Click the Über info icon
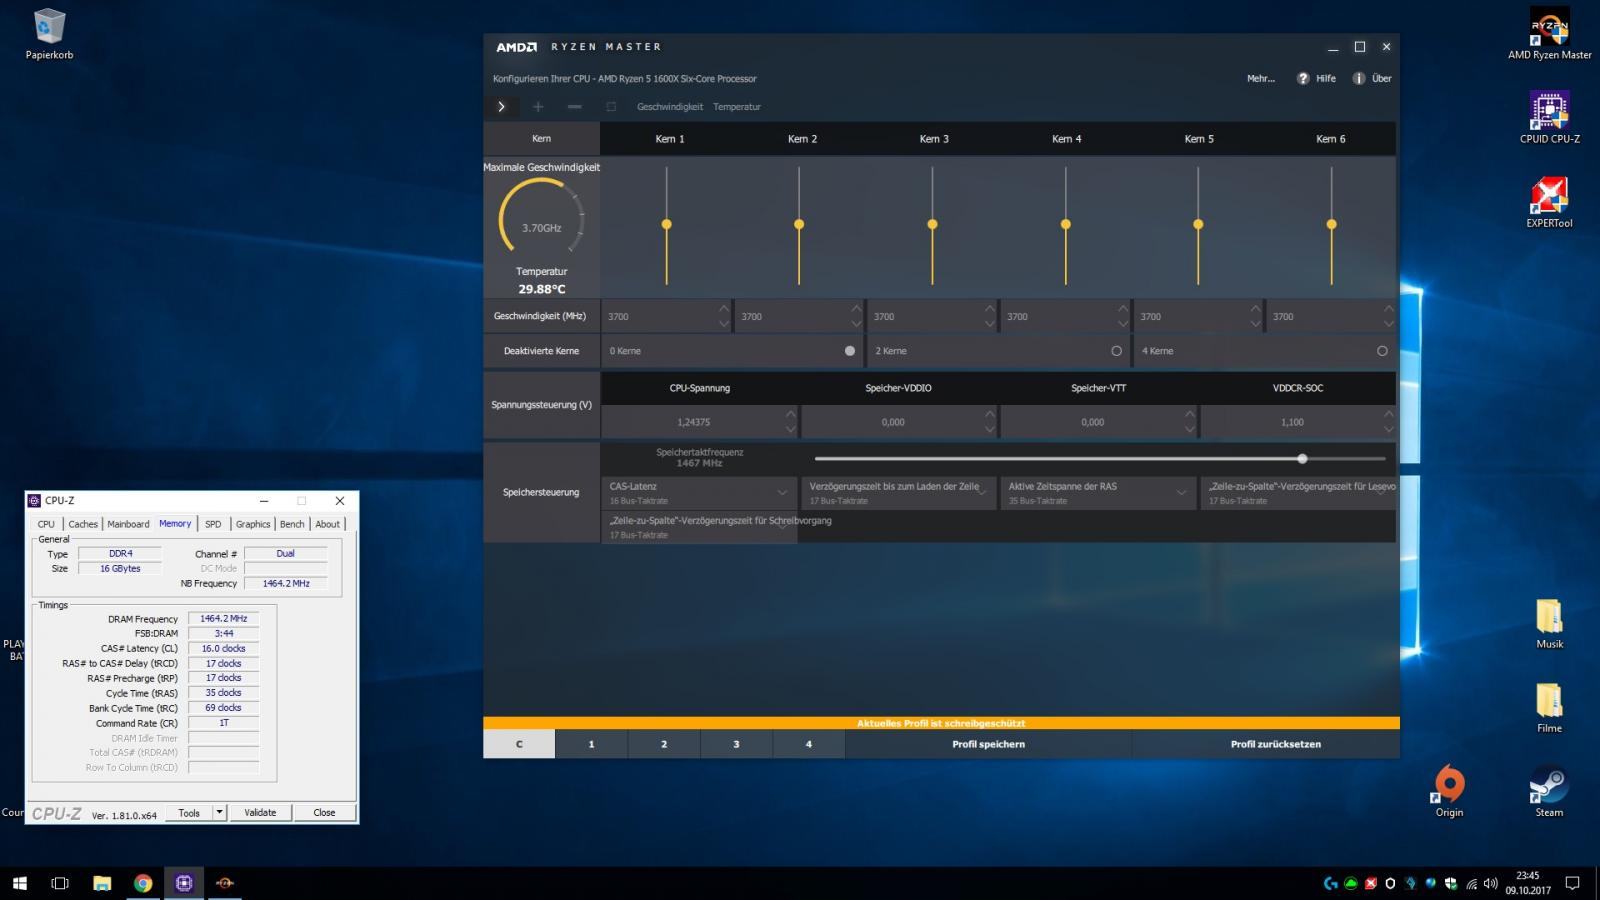 coord(1359,78)
